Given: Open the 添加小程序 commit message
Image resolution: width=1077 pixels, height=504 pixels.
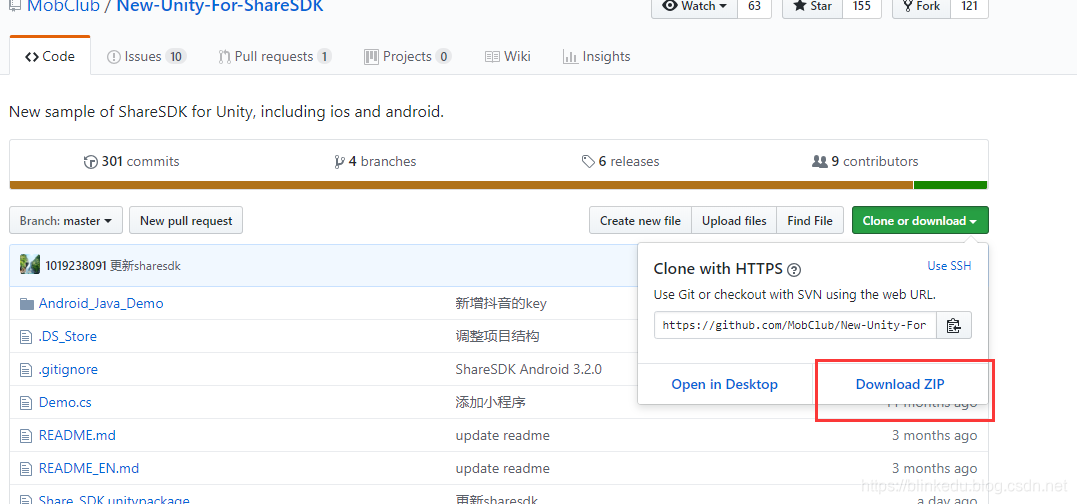Looking at the screenshot, I should tap(490, 402).
